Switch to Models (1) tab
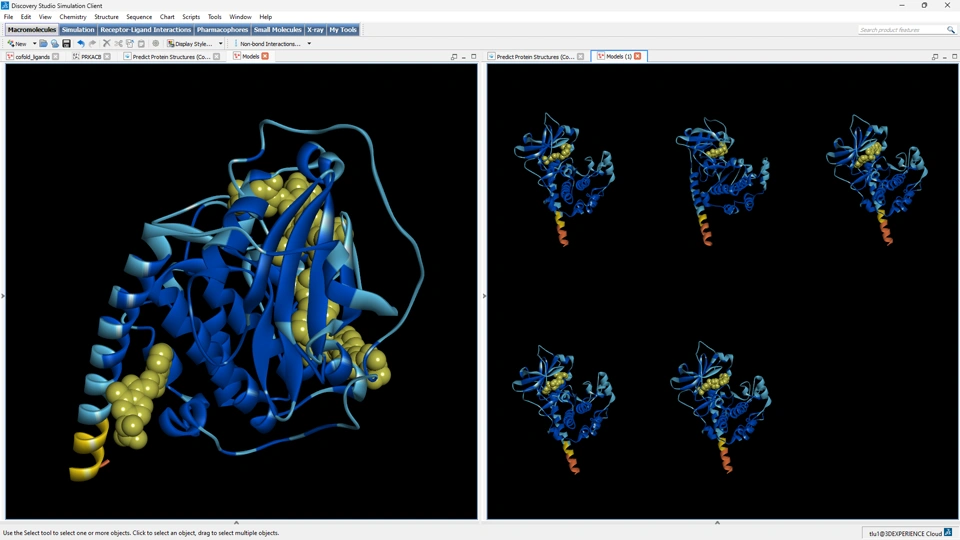 pos(618,56)
